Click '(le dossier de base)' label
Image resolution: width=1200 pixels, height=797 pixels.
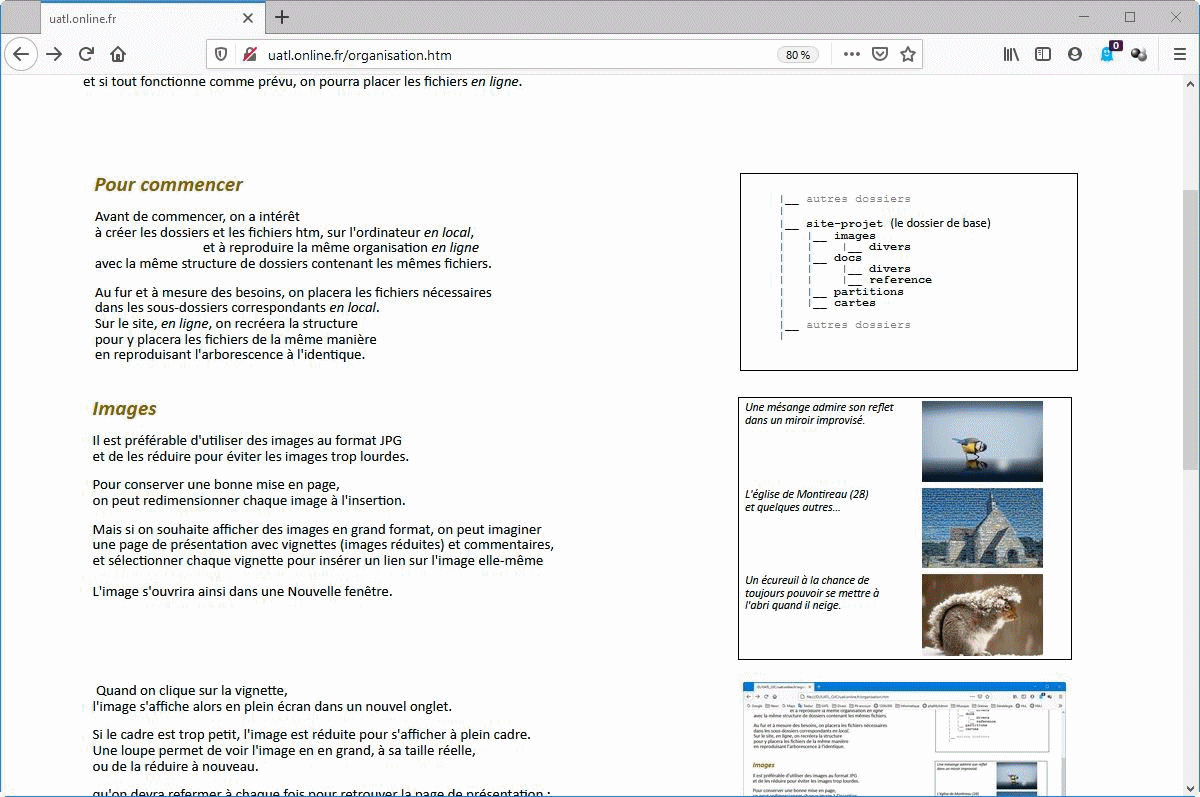coord(940,223)
